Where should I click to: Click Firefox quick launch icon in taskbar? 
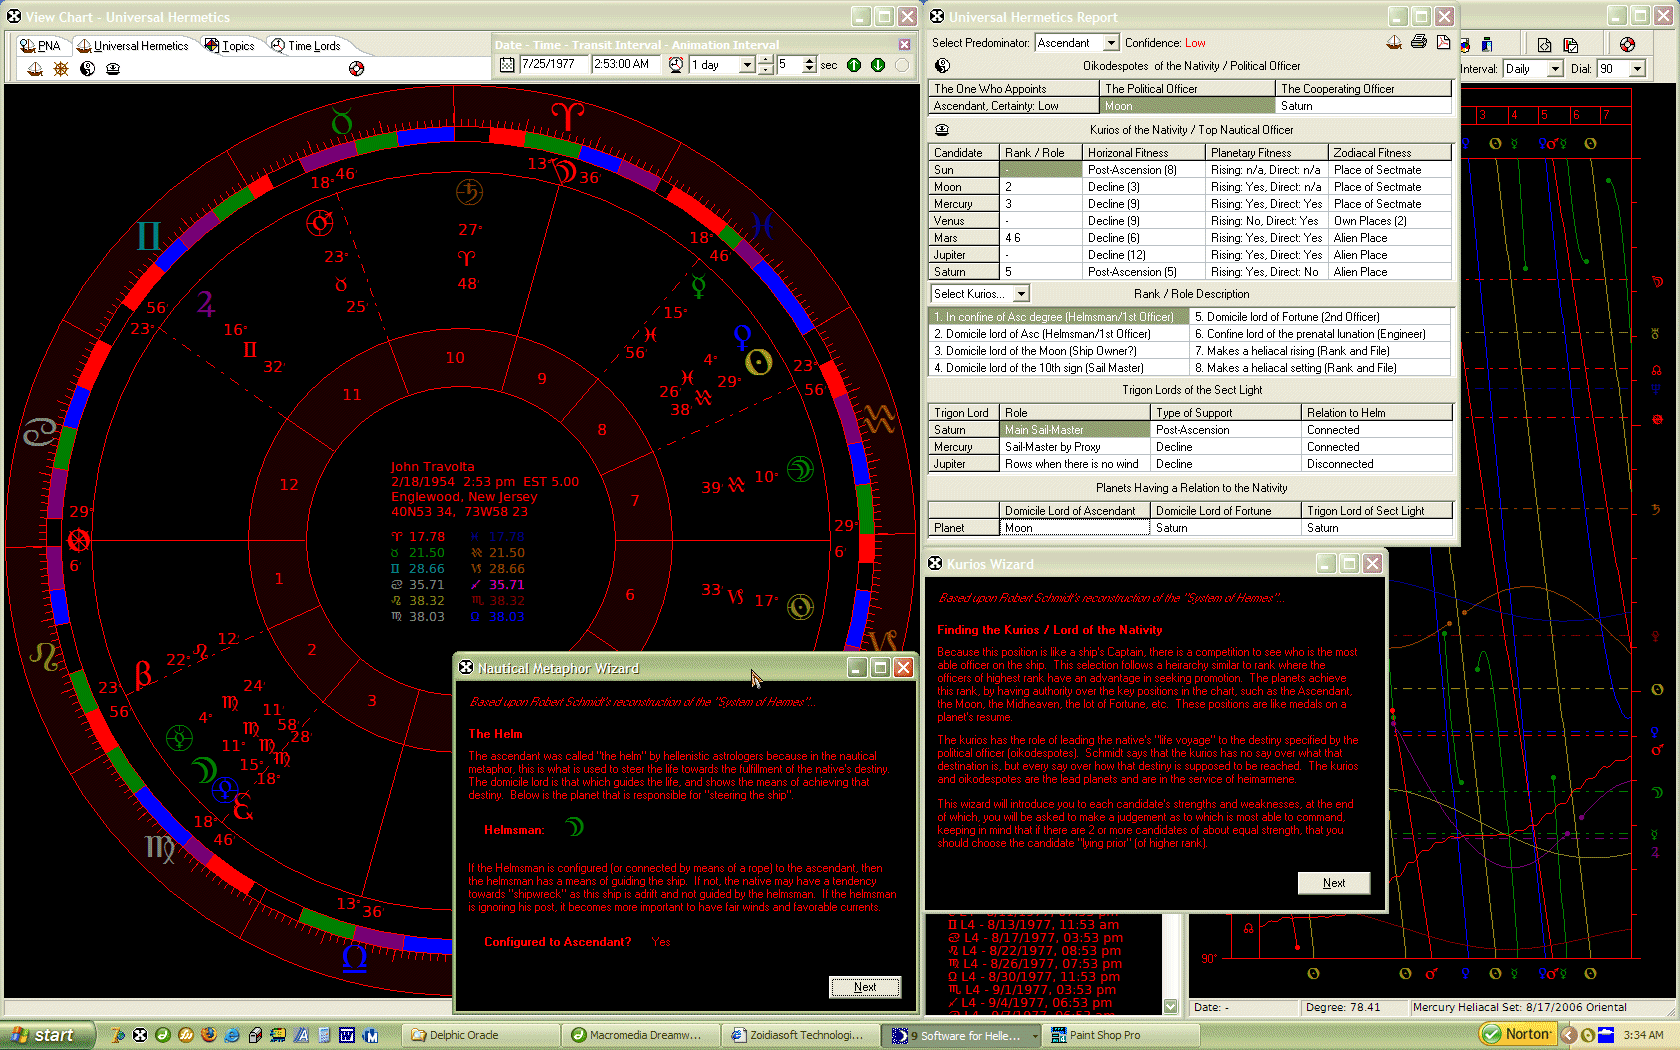point(209,1035)
